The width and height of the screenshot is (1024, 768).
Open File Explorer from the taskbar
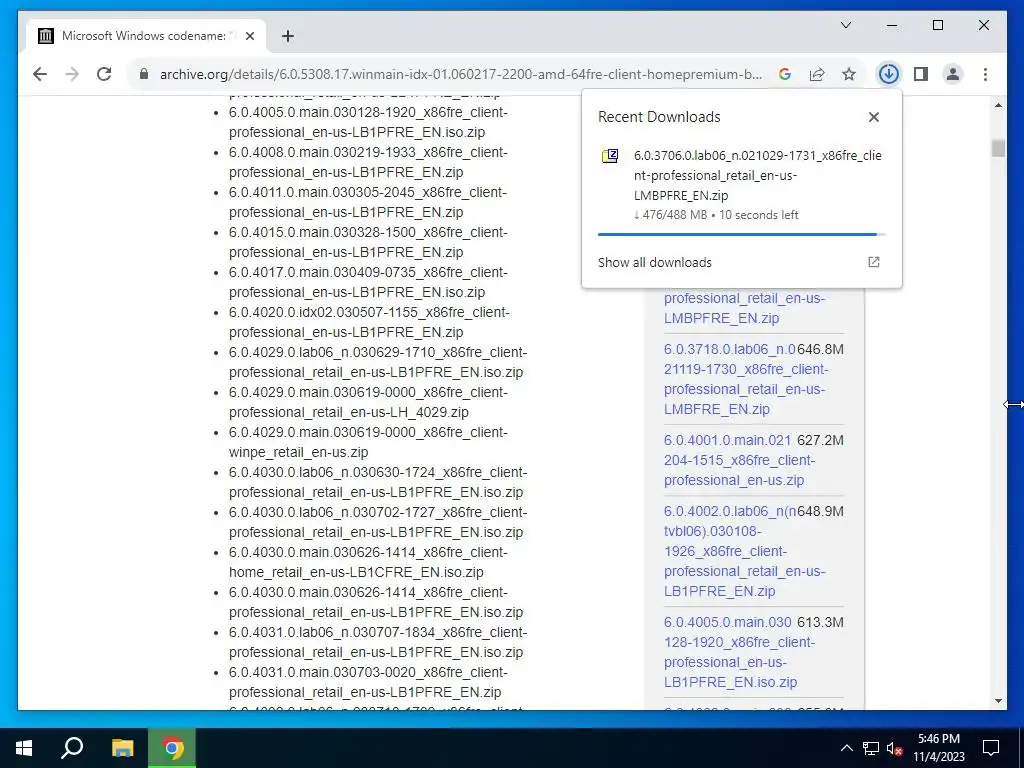point(122,748)
